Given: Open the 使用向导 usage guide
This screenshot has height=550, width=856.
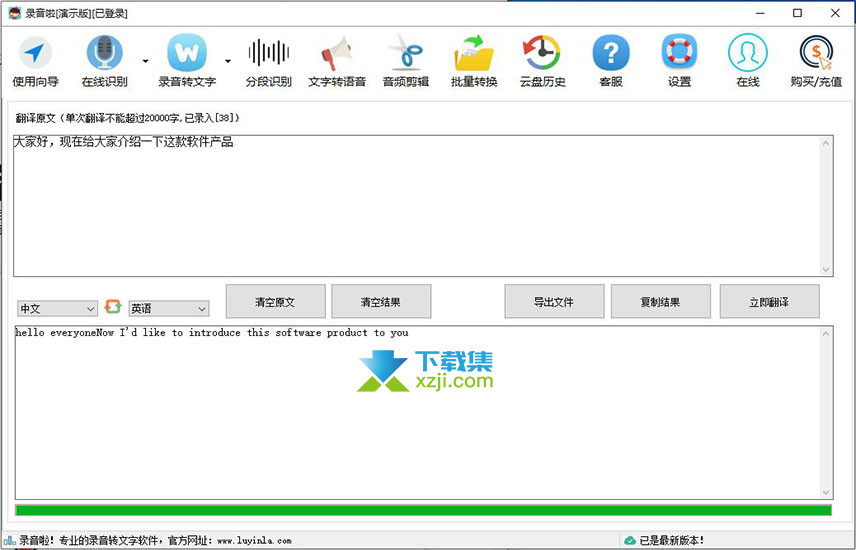Looking at the screenshot, I should point(35,61).
